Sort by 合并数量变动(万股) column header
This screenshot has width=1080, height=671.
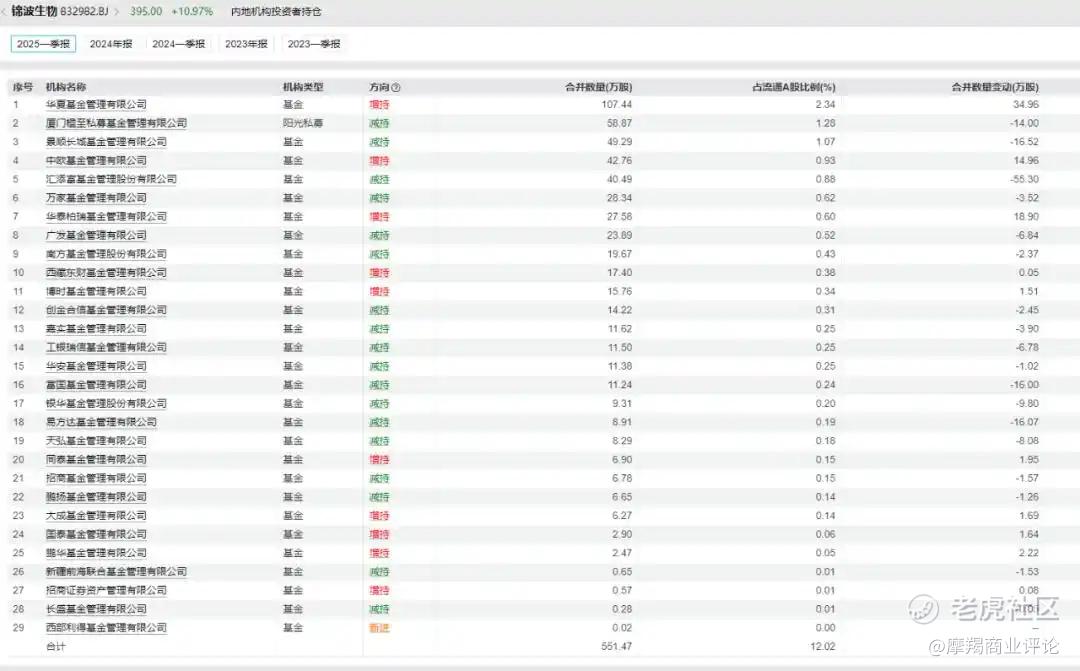pos(995,87)
